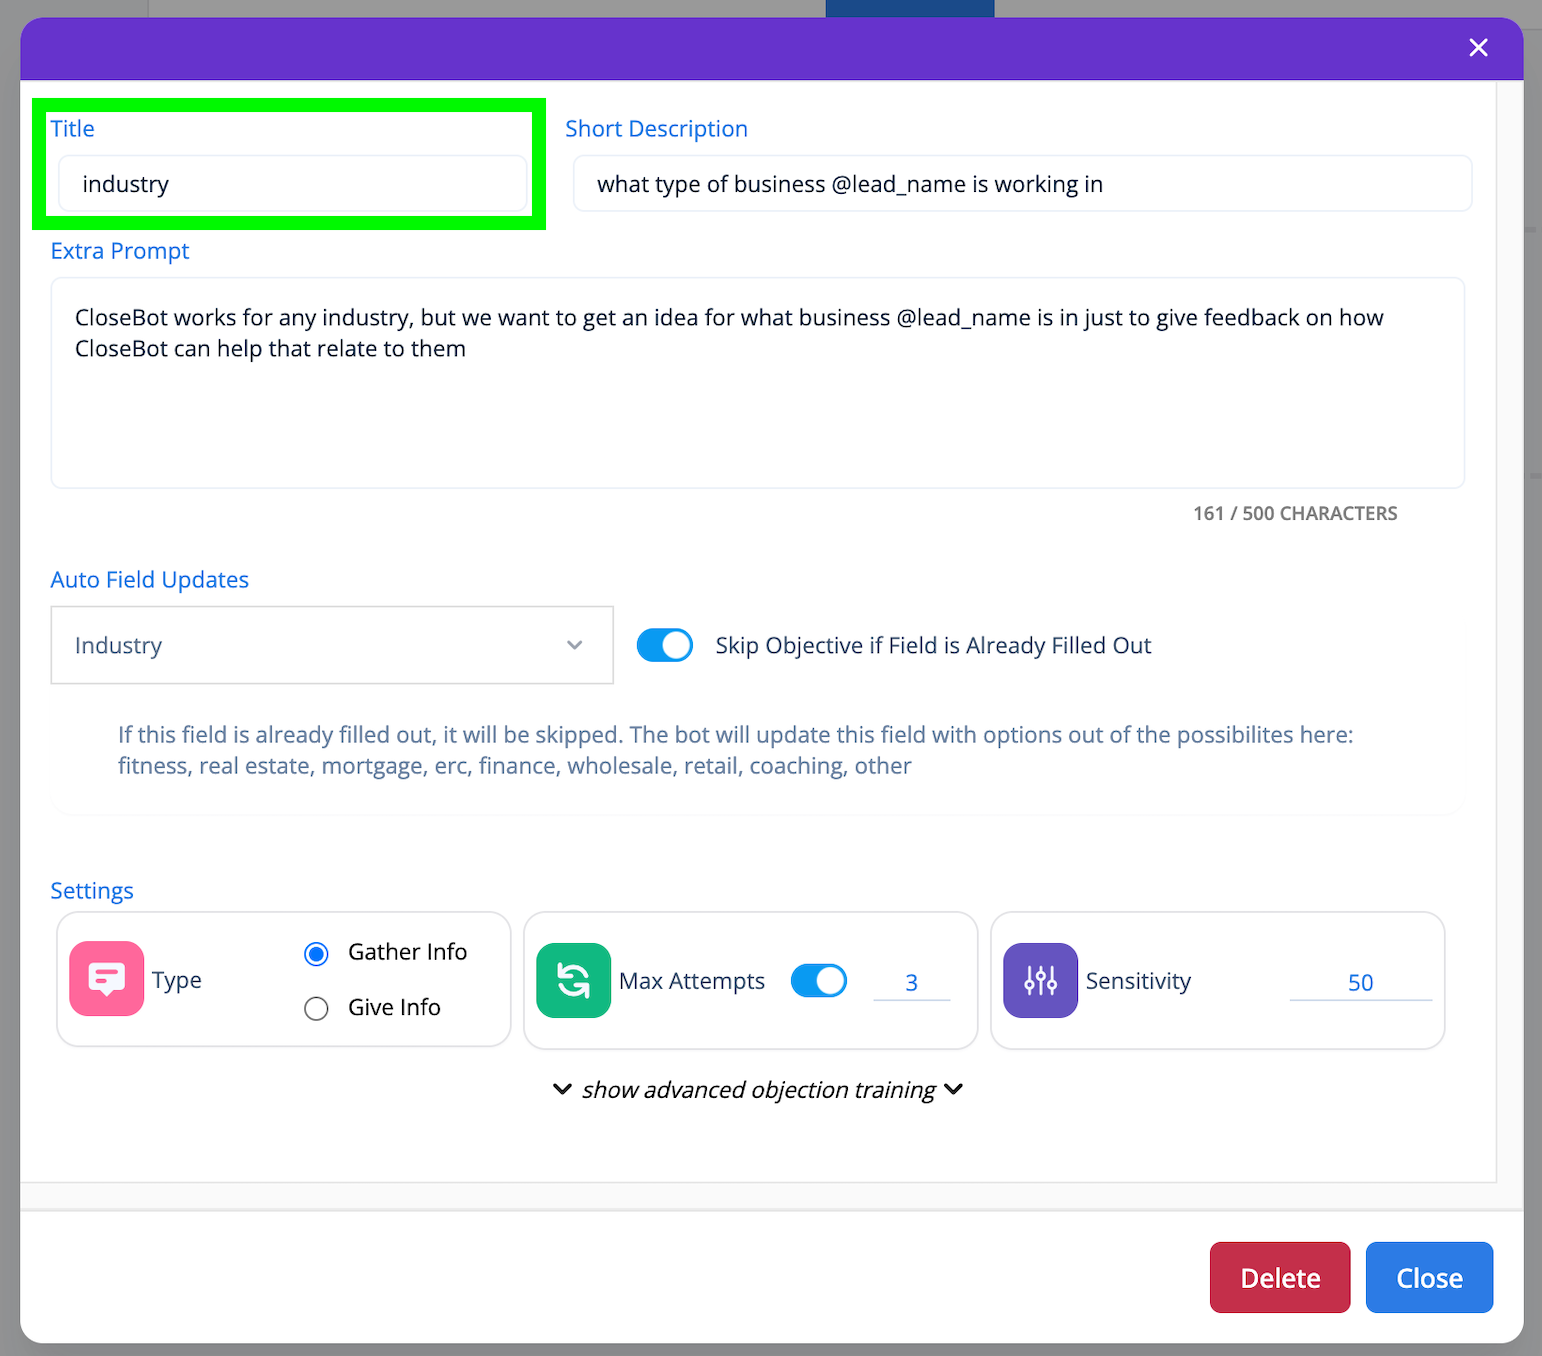Click the chevron left of advanced training
Image resolution: width=1542 pixels, height=1356 pixels.
point(563,1089)
